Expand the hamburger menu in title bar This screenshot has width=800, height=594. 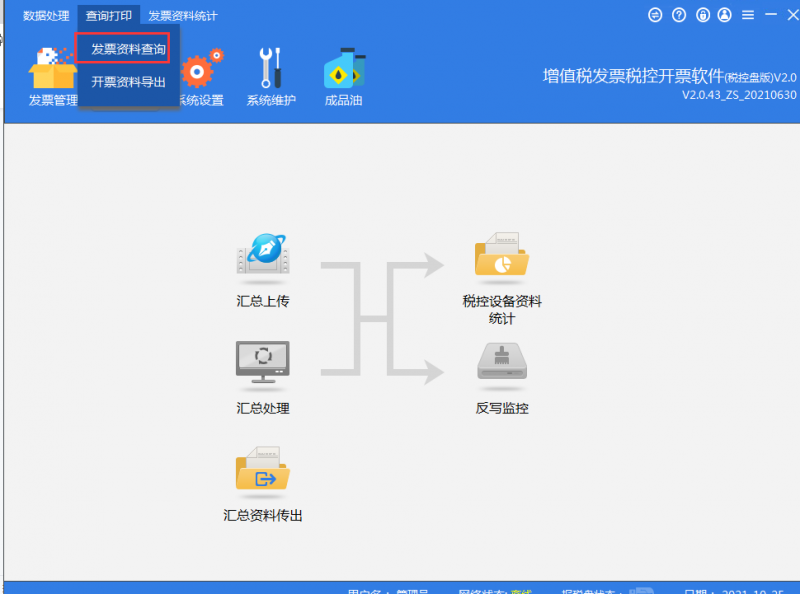click(747, 15)
